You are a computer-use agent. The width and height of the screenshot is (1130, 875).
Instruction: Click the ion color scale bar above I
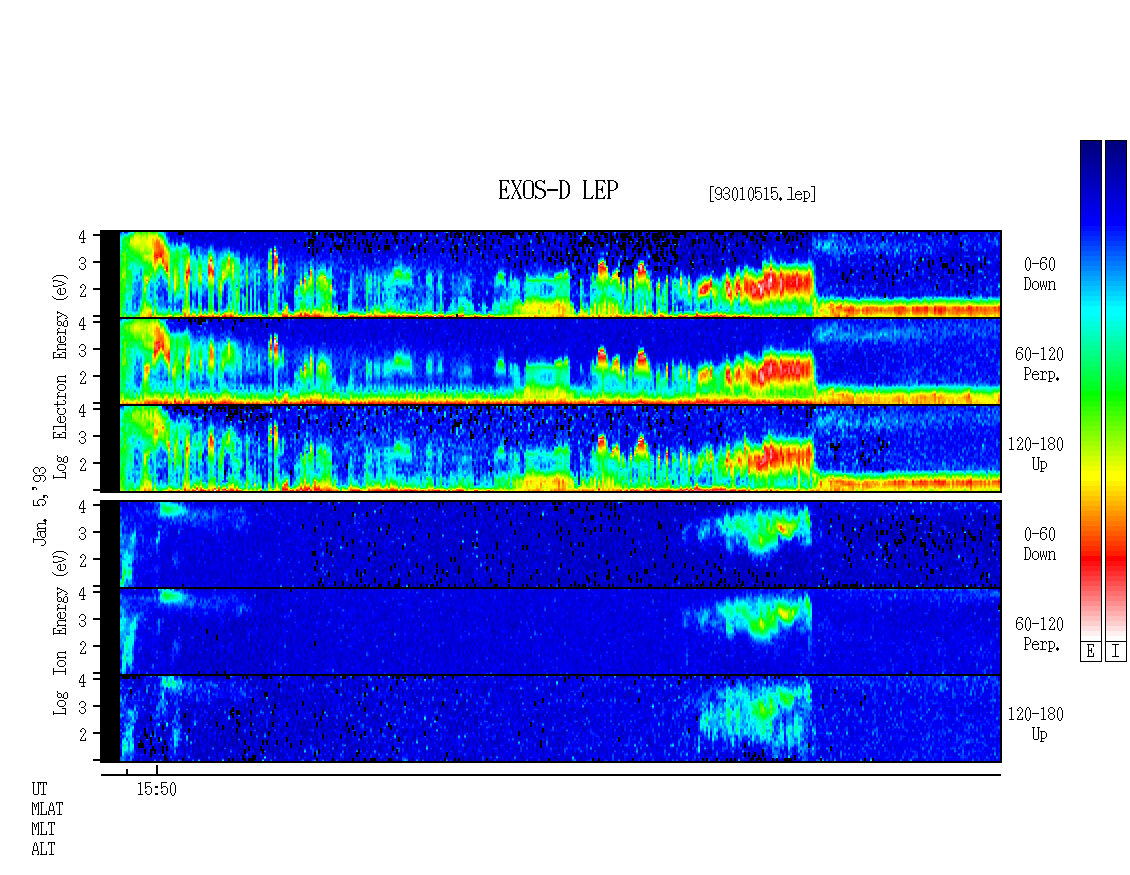[x=1116, y=390]
